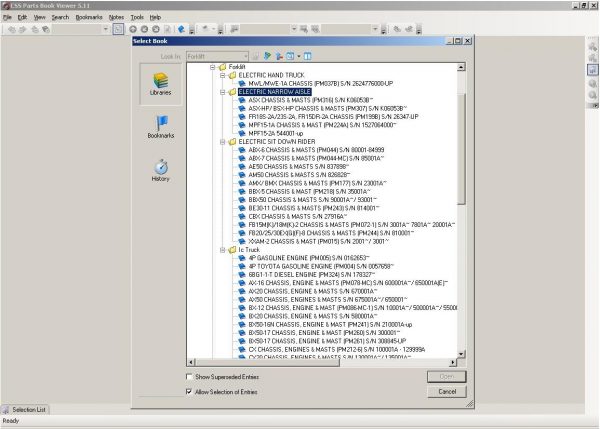Toggle Show Superseded Entries checkbox
The height and width of the screenshot is (429, 600).
coord(189,377)
